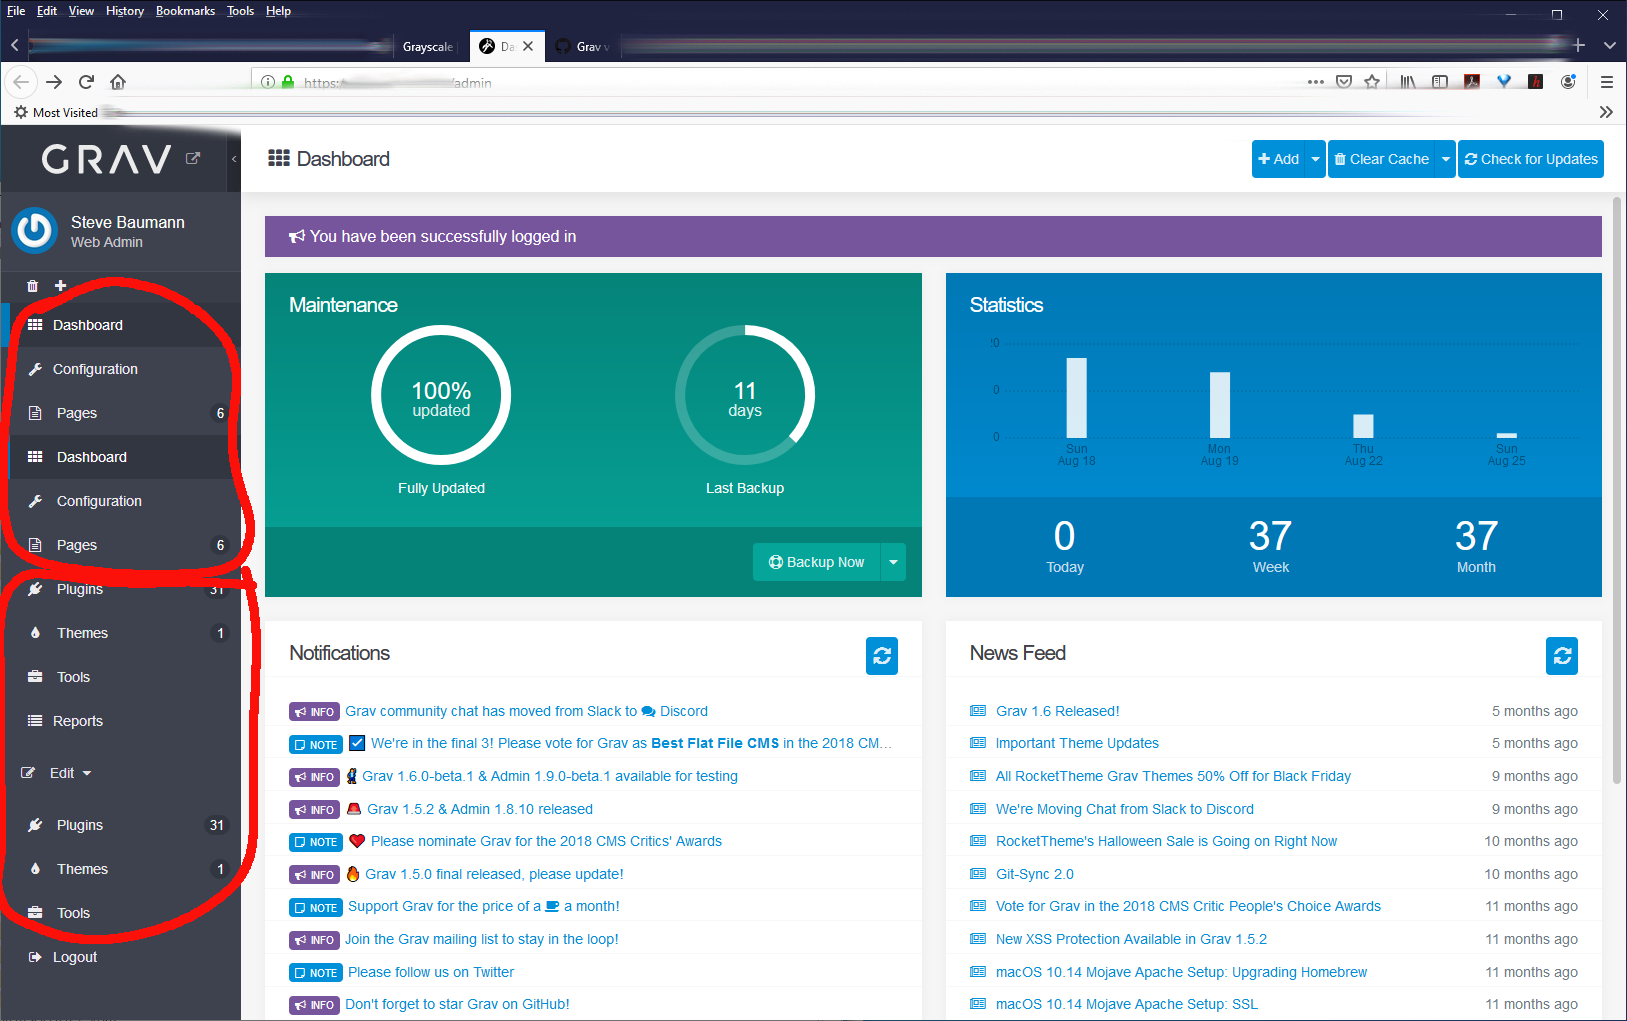Refresh the News Feed panel
Viewport: 1627px width, 1021px height.
click(1561, 656)
